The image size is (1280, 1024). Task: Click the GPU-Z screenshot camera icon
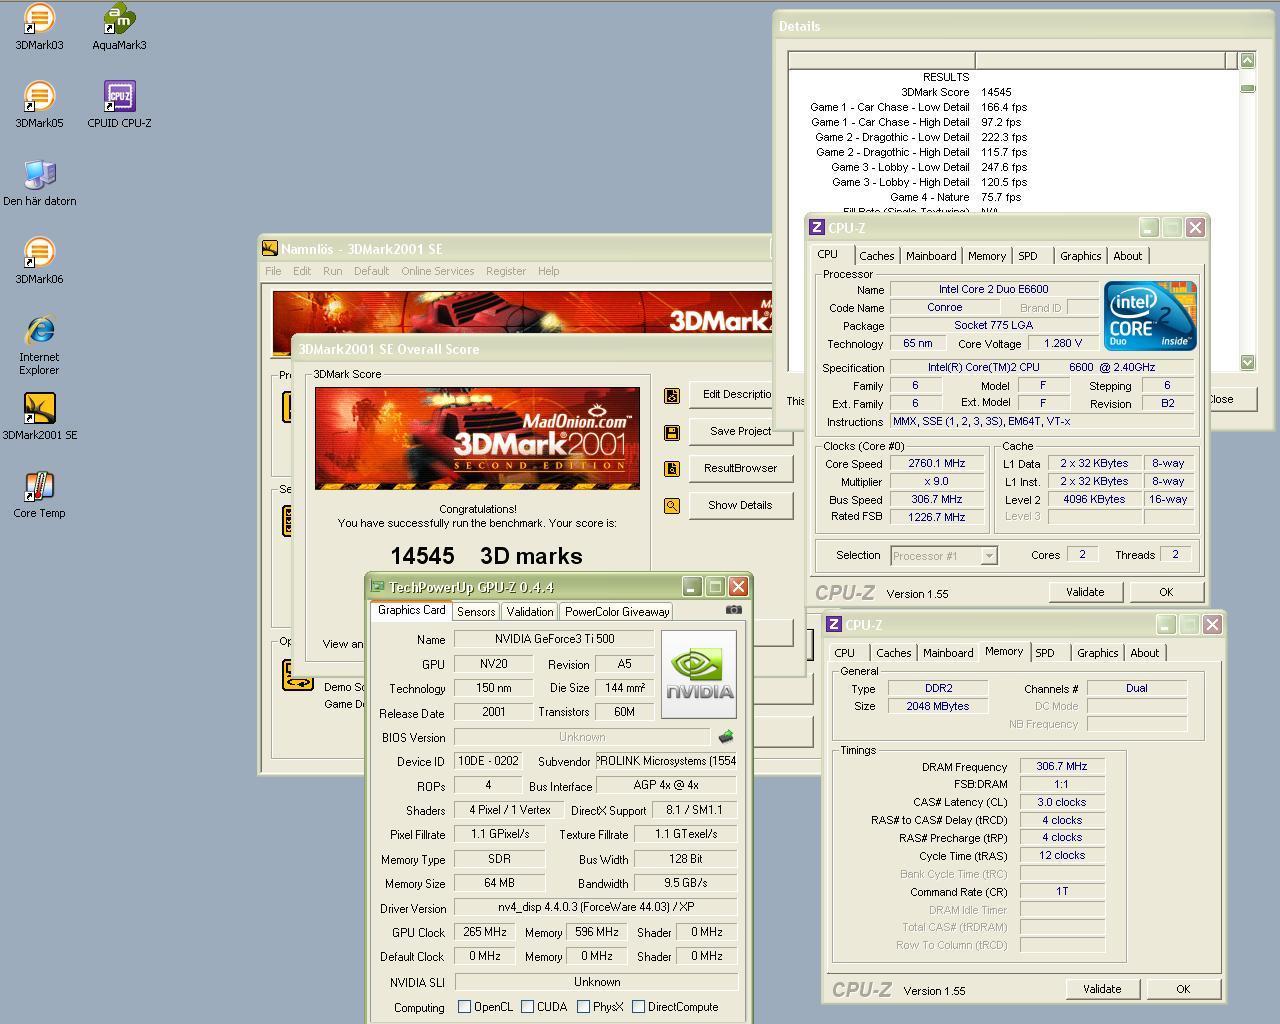coord(734,610)
